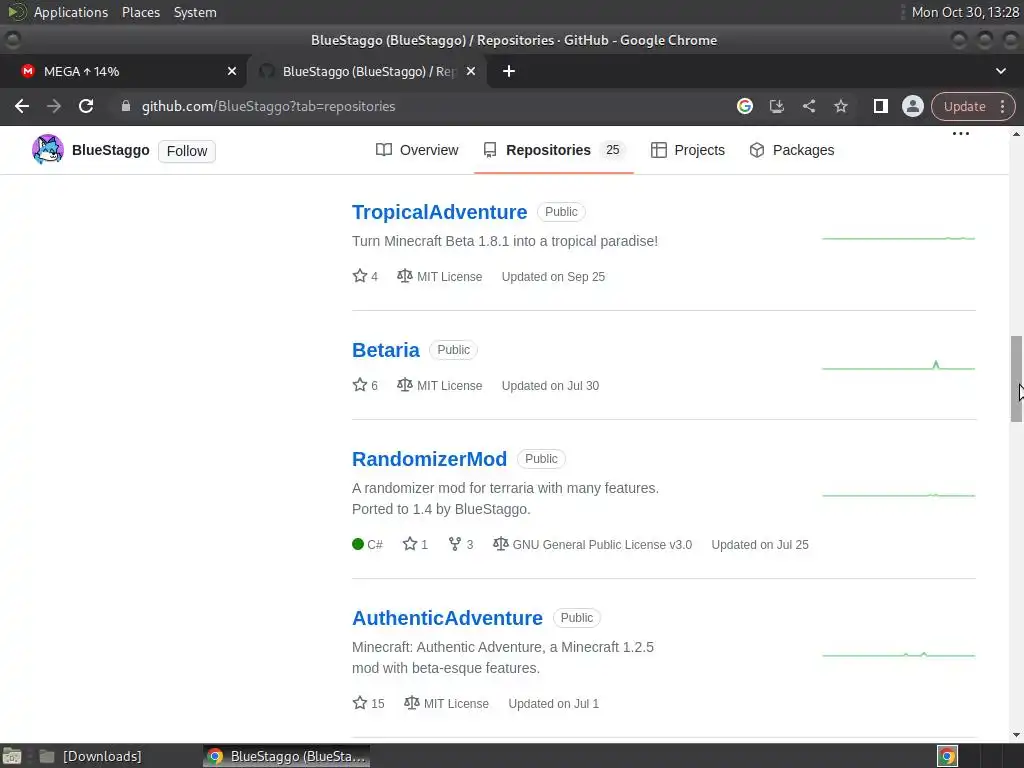1024x768 pixels.
Task: Share this page via share icon
Action: pos(808,106)
